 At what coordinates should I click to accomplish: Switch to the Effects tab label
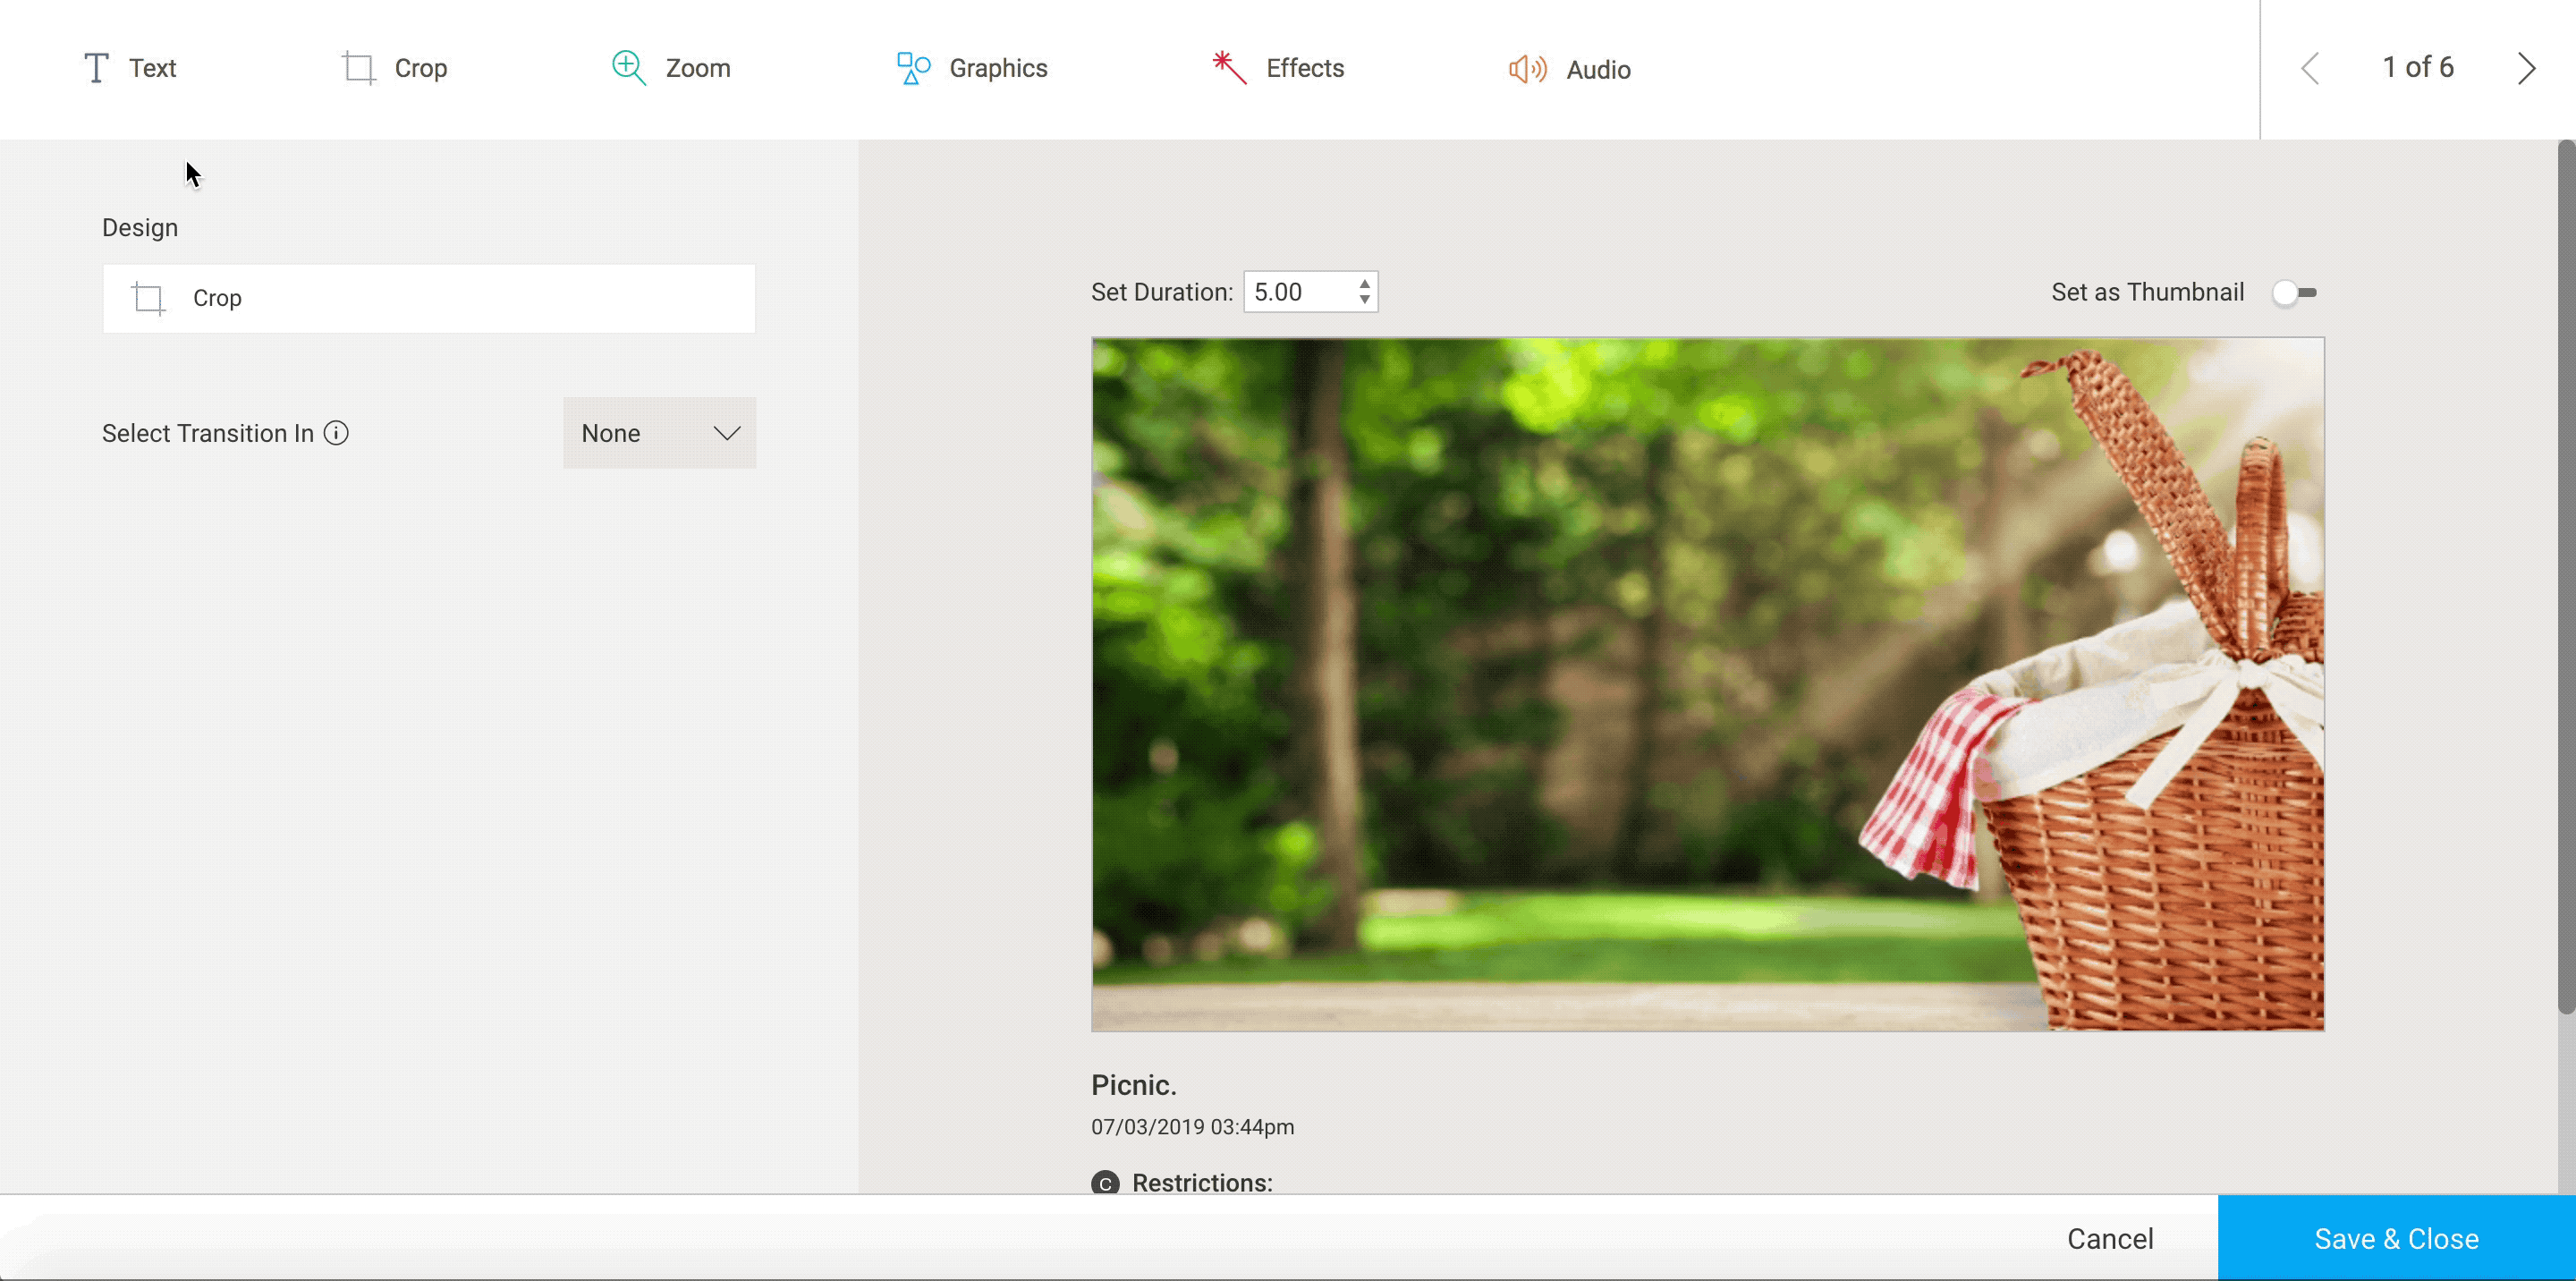[x=1305, y=68]
